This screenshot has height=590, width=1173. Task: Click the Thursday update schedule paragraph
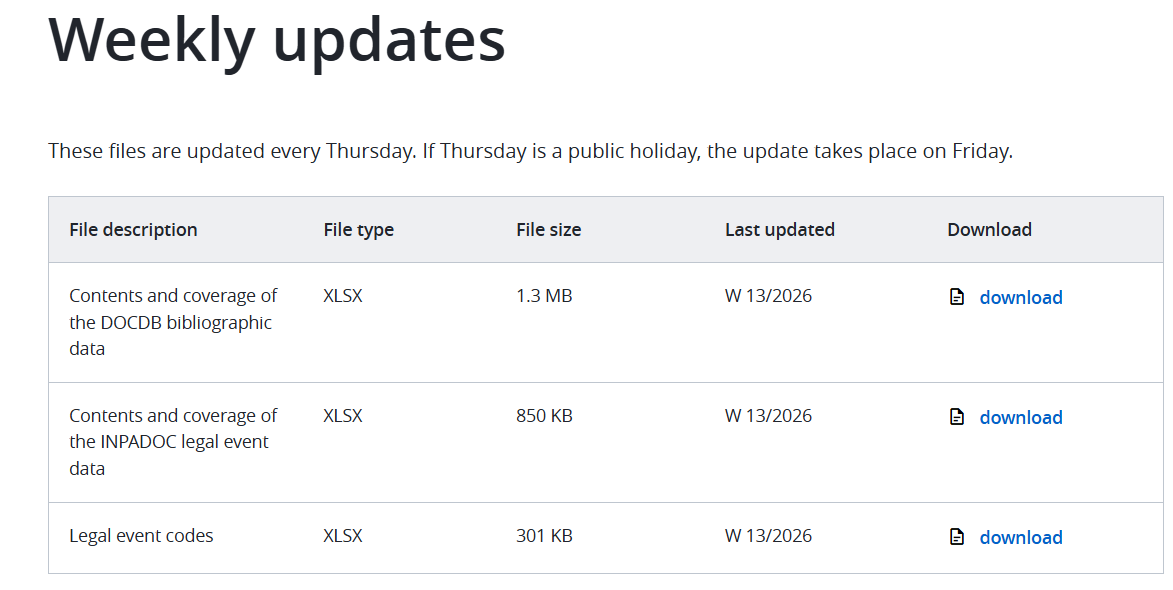(x=530, y=152)
